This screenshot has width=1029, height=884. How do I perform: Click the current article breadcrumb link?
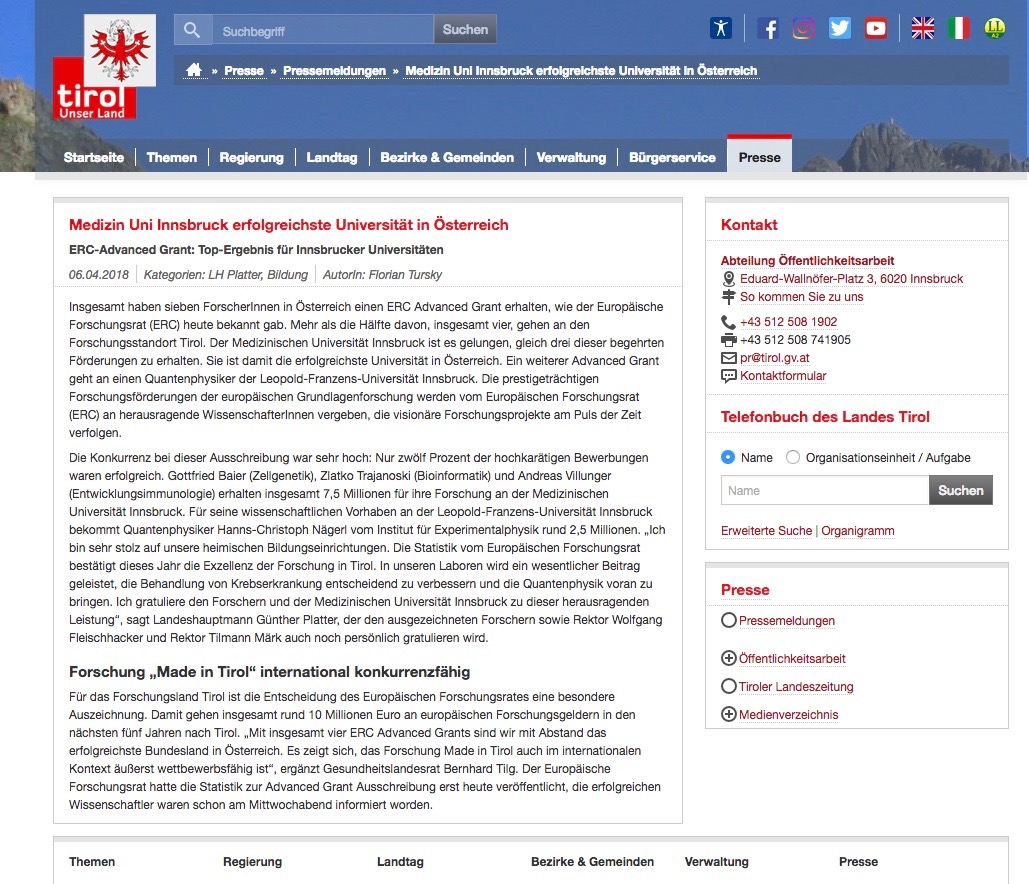[581, 71]
